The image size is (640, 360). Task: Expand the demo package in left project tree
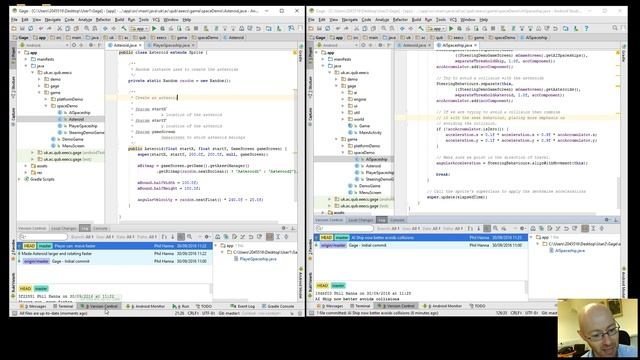[40, 79]
